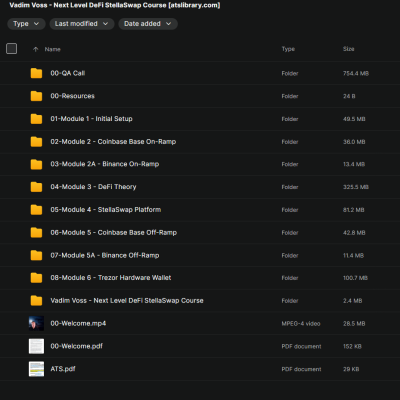Open the 00-Welcome.mp4 video thumbnail
The image size is (400, 400).
[x=36, y=323]
